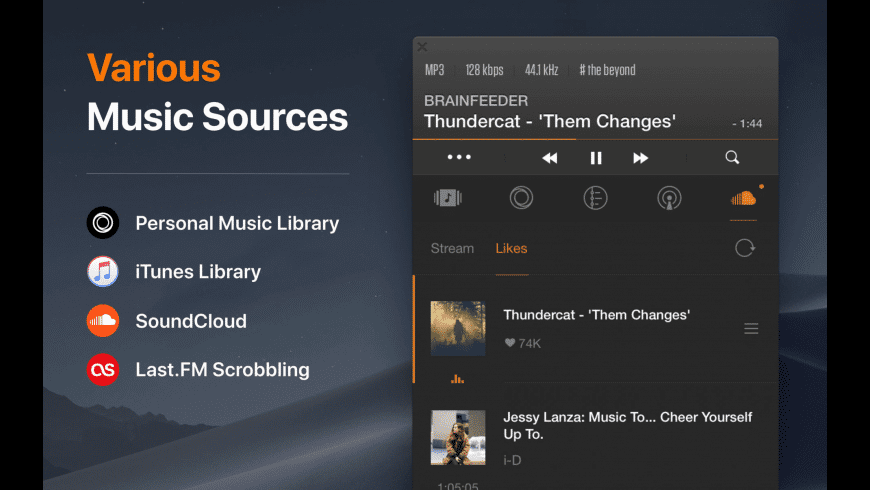
Task: Close the player window with the X
Action: pyautogui.click(x=422, y=47)
